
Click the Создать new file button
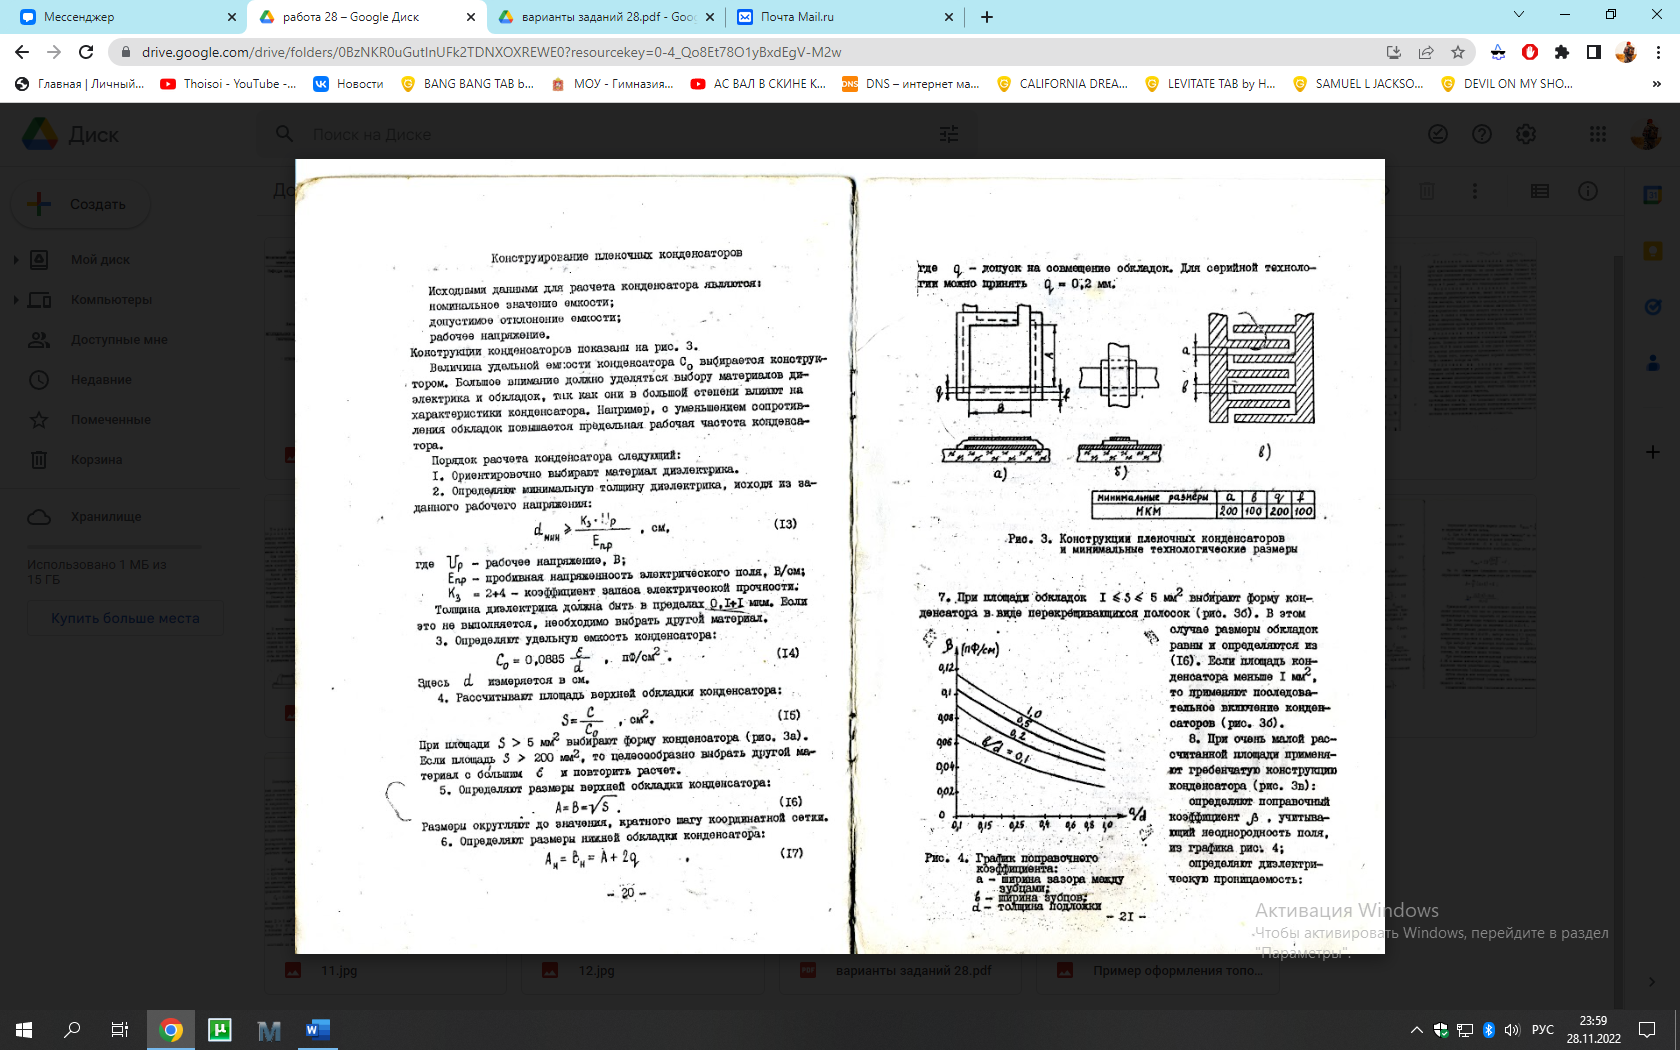[x=80, y=204]
